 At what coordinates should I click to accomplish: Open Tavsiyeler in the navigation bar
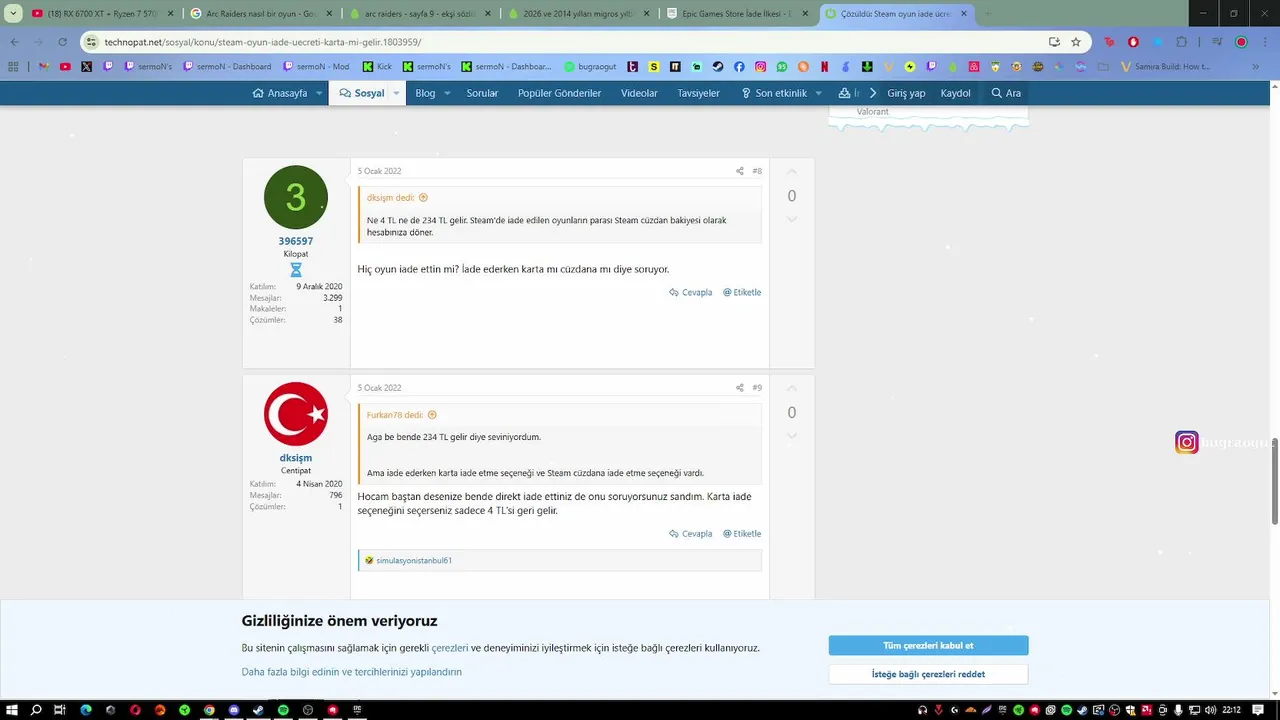coord(698,93)
